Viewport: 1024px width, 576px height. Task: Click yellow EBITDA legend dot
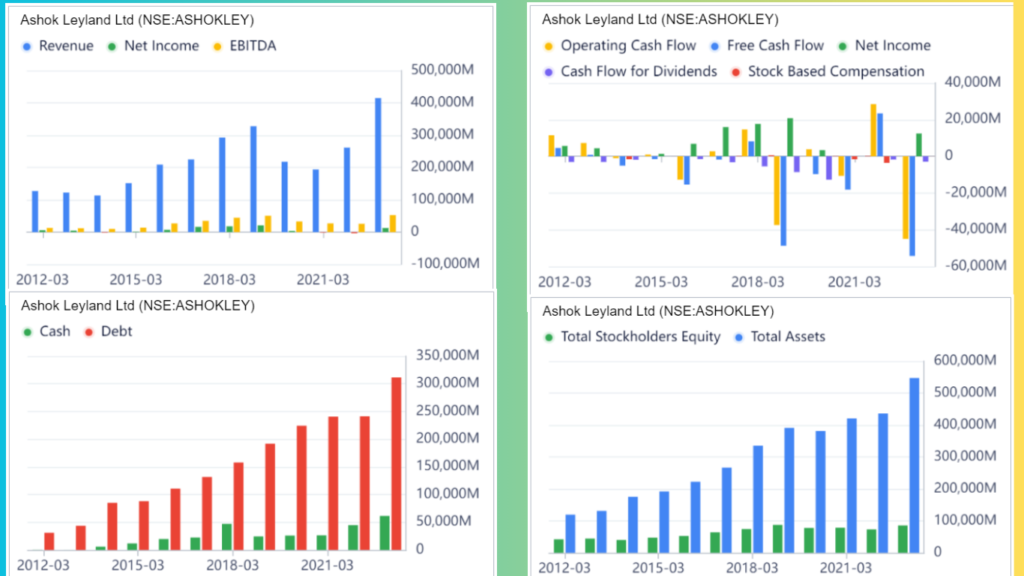pyautogui.click(x=217, y=46)
